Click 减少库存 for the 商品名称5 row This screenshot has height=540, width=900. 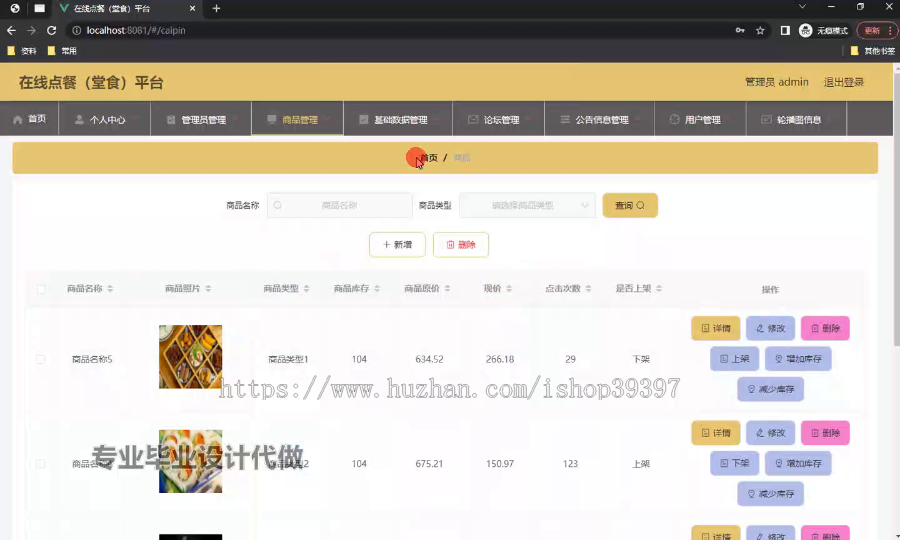coord(770,389)
